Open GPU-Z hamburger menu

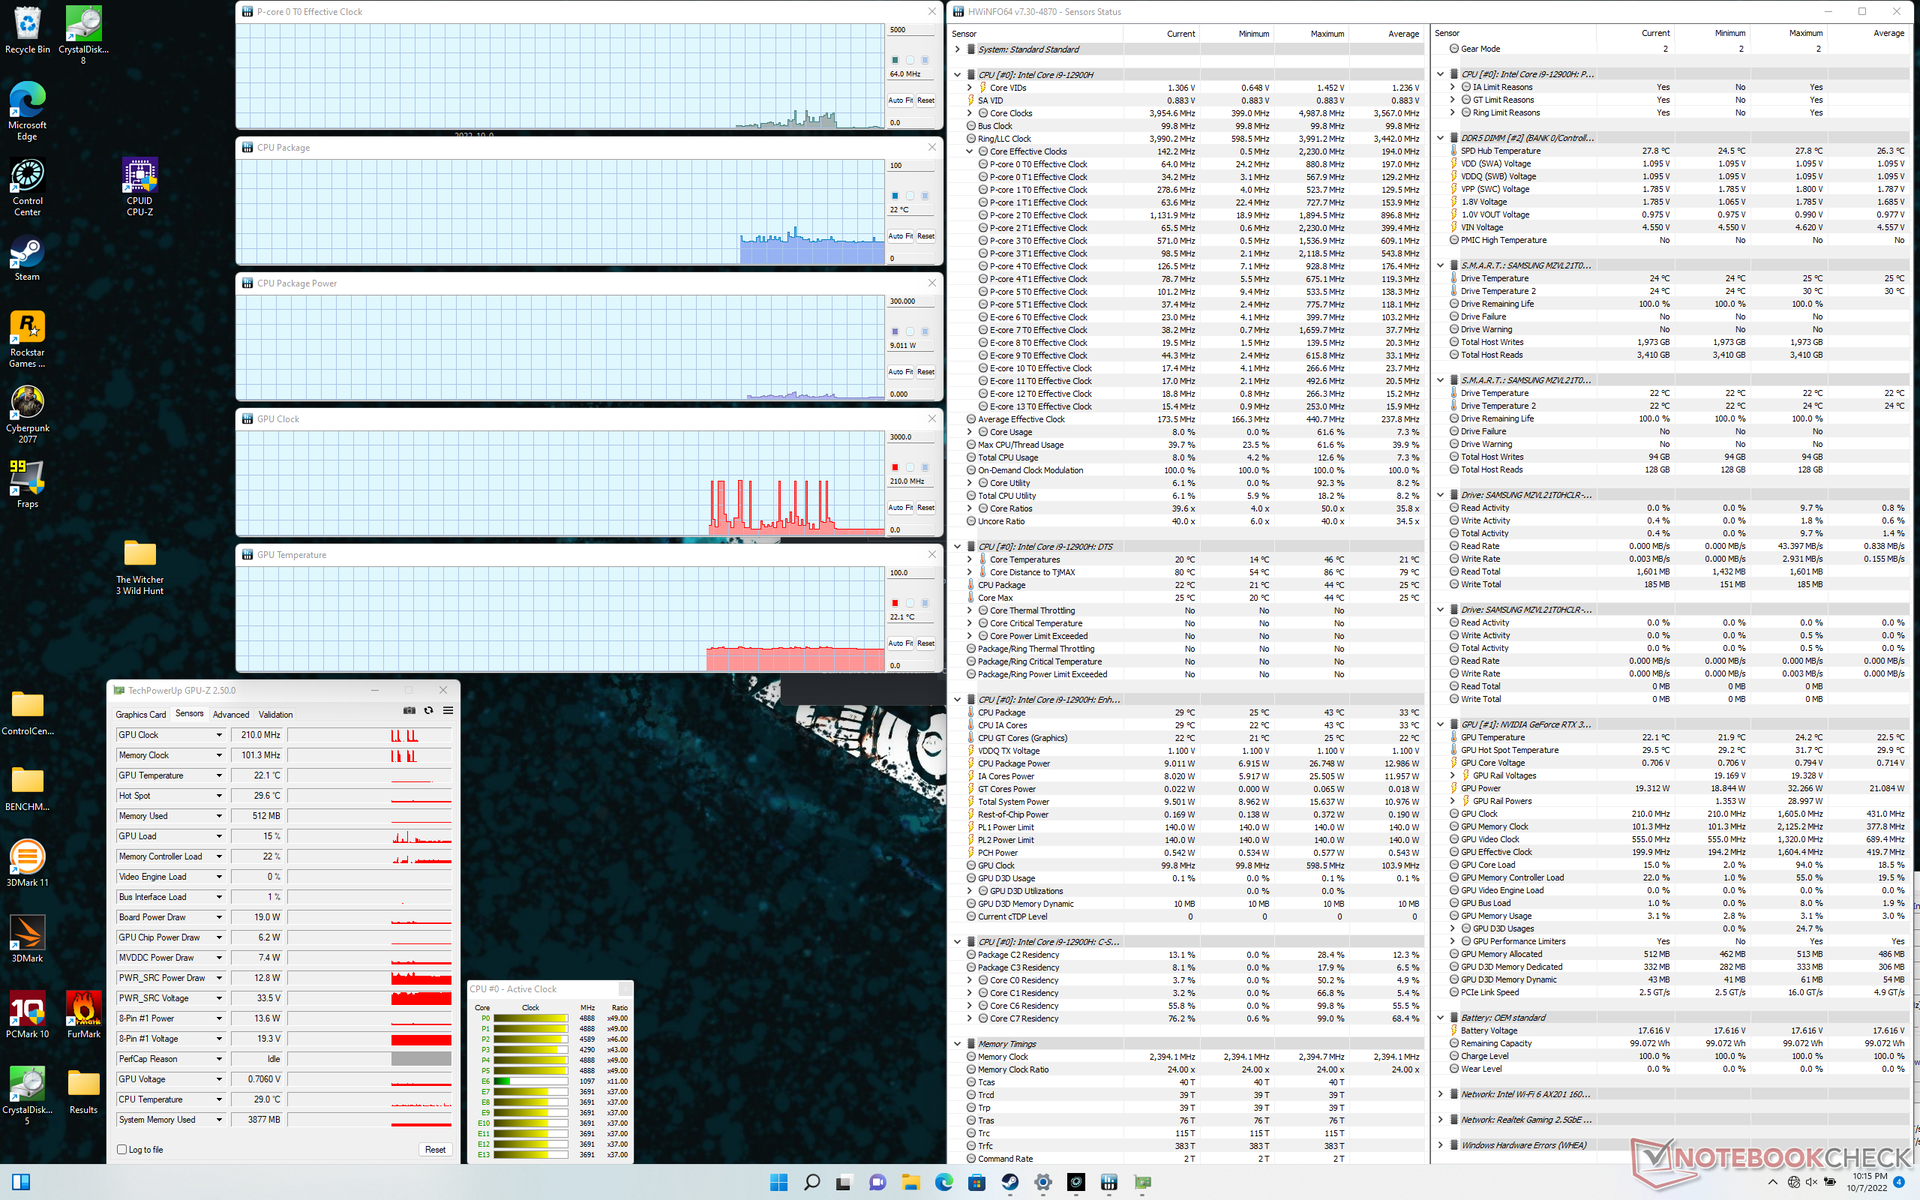click(448, 710)
